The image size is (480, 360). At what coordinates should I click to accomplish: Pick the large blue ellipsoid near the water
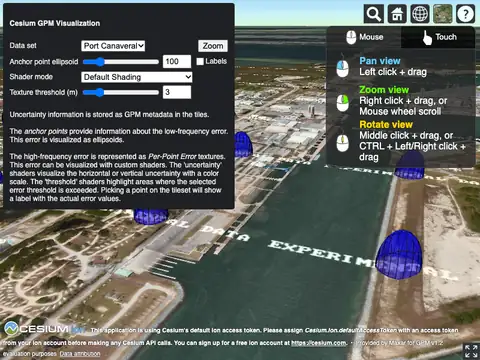(399, 254)
